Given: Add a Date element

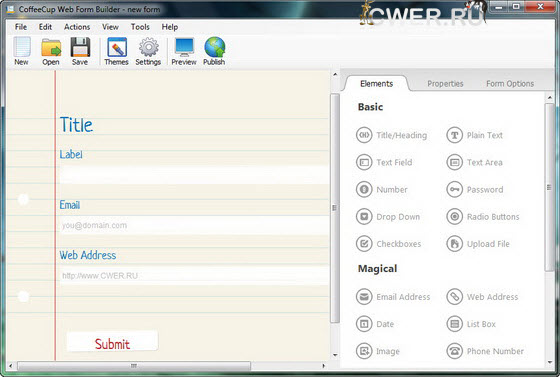Looking at the screenshot, I should pos(375,324).
